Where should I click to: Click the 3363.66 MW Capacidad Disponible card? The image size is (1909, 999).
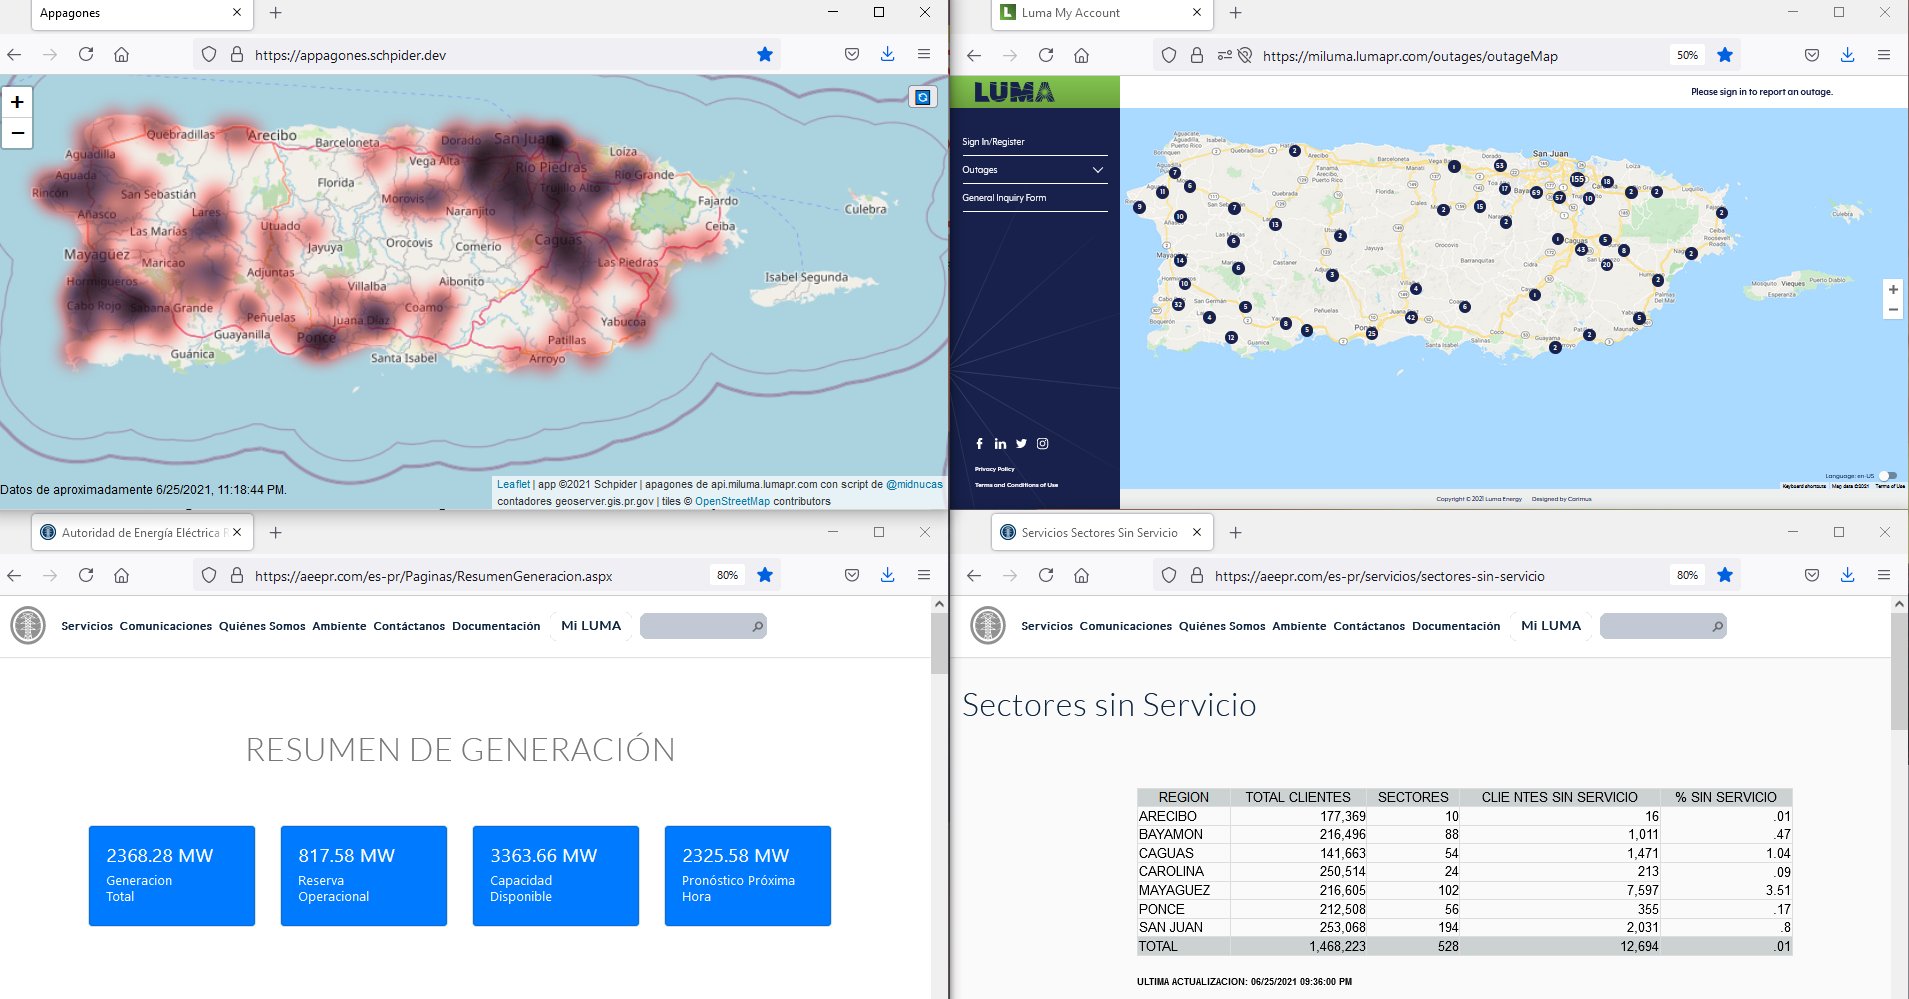(556, 876)
